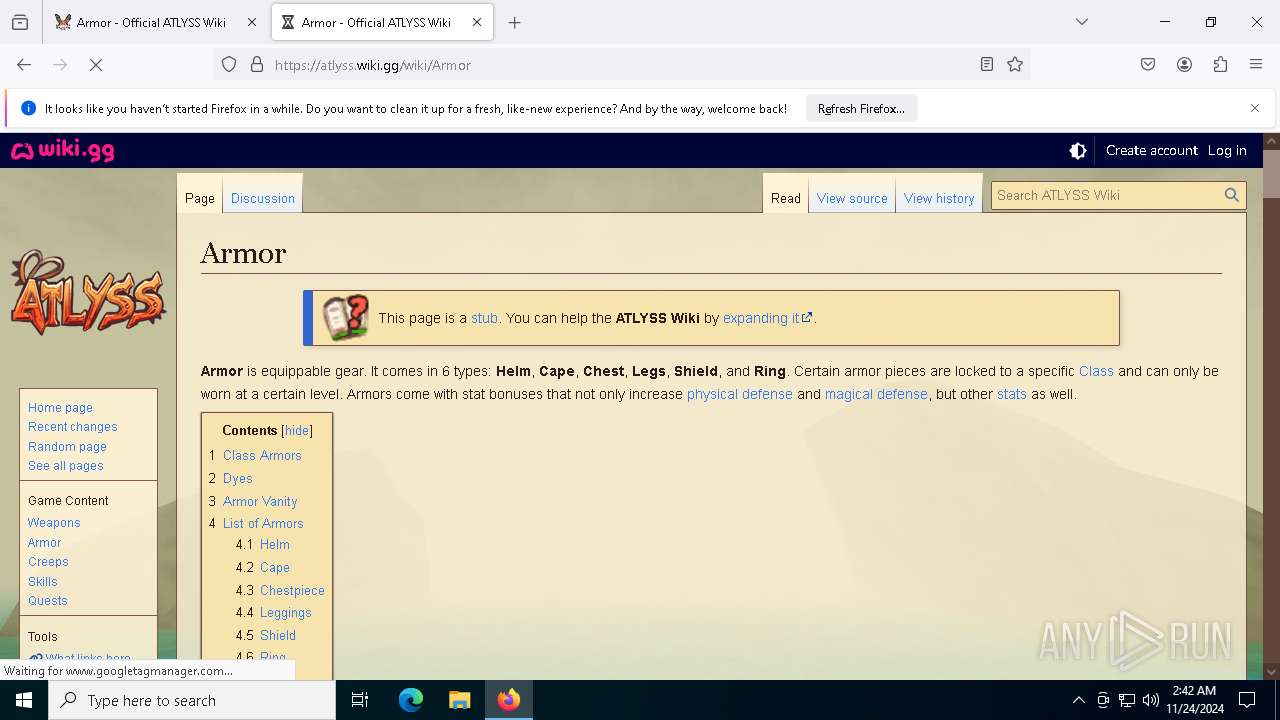Viewport: 1280px width, 720px height.
Task: Dismiss the Firefox refresh notification bar
Action: pyautogui.click(x=1255, y=108)
